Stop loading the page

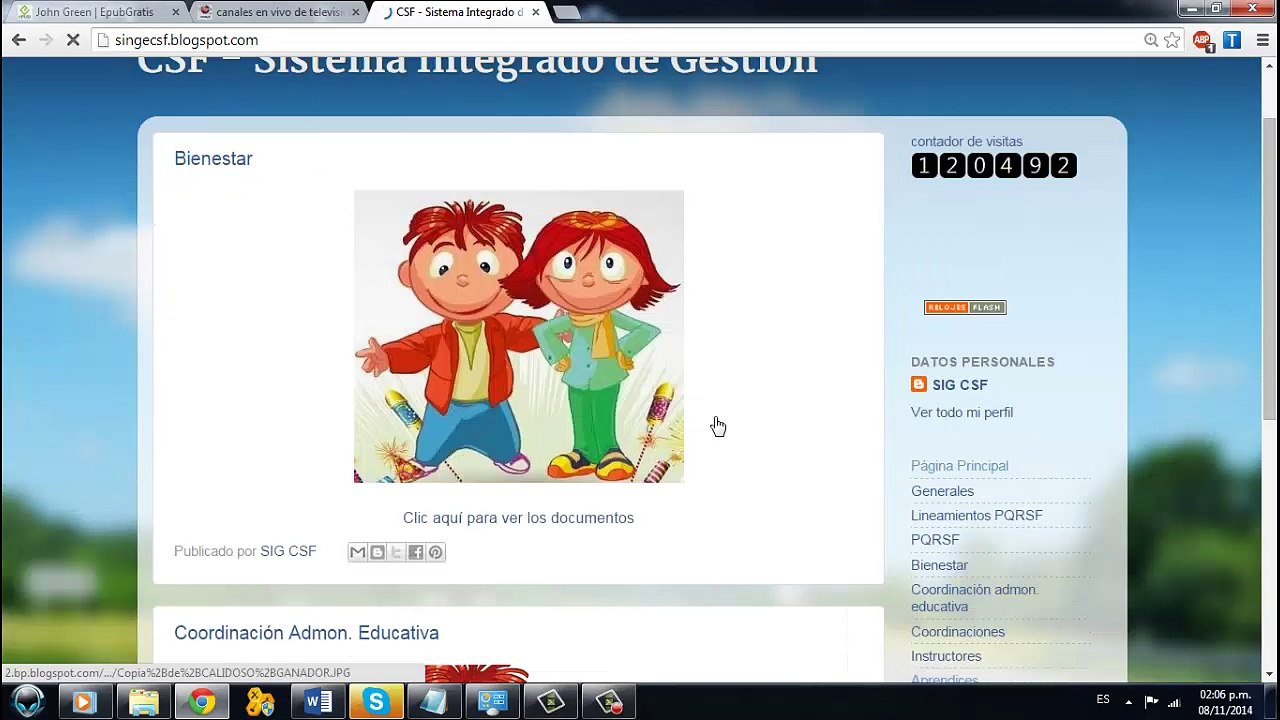[74, 40]
